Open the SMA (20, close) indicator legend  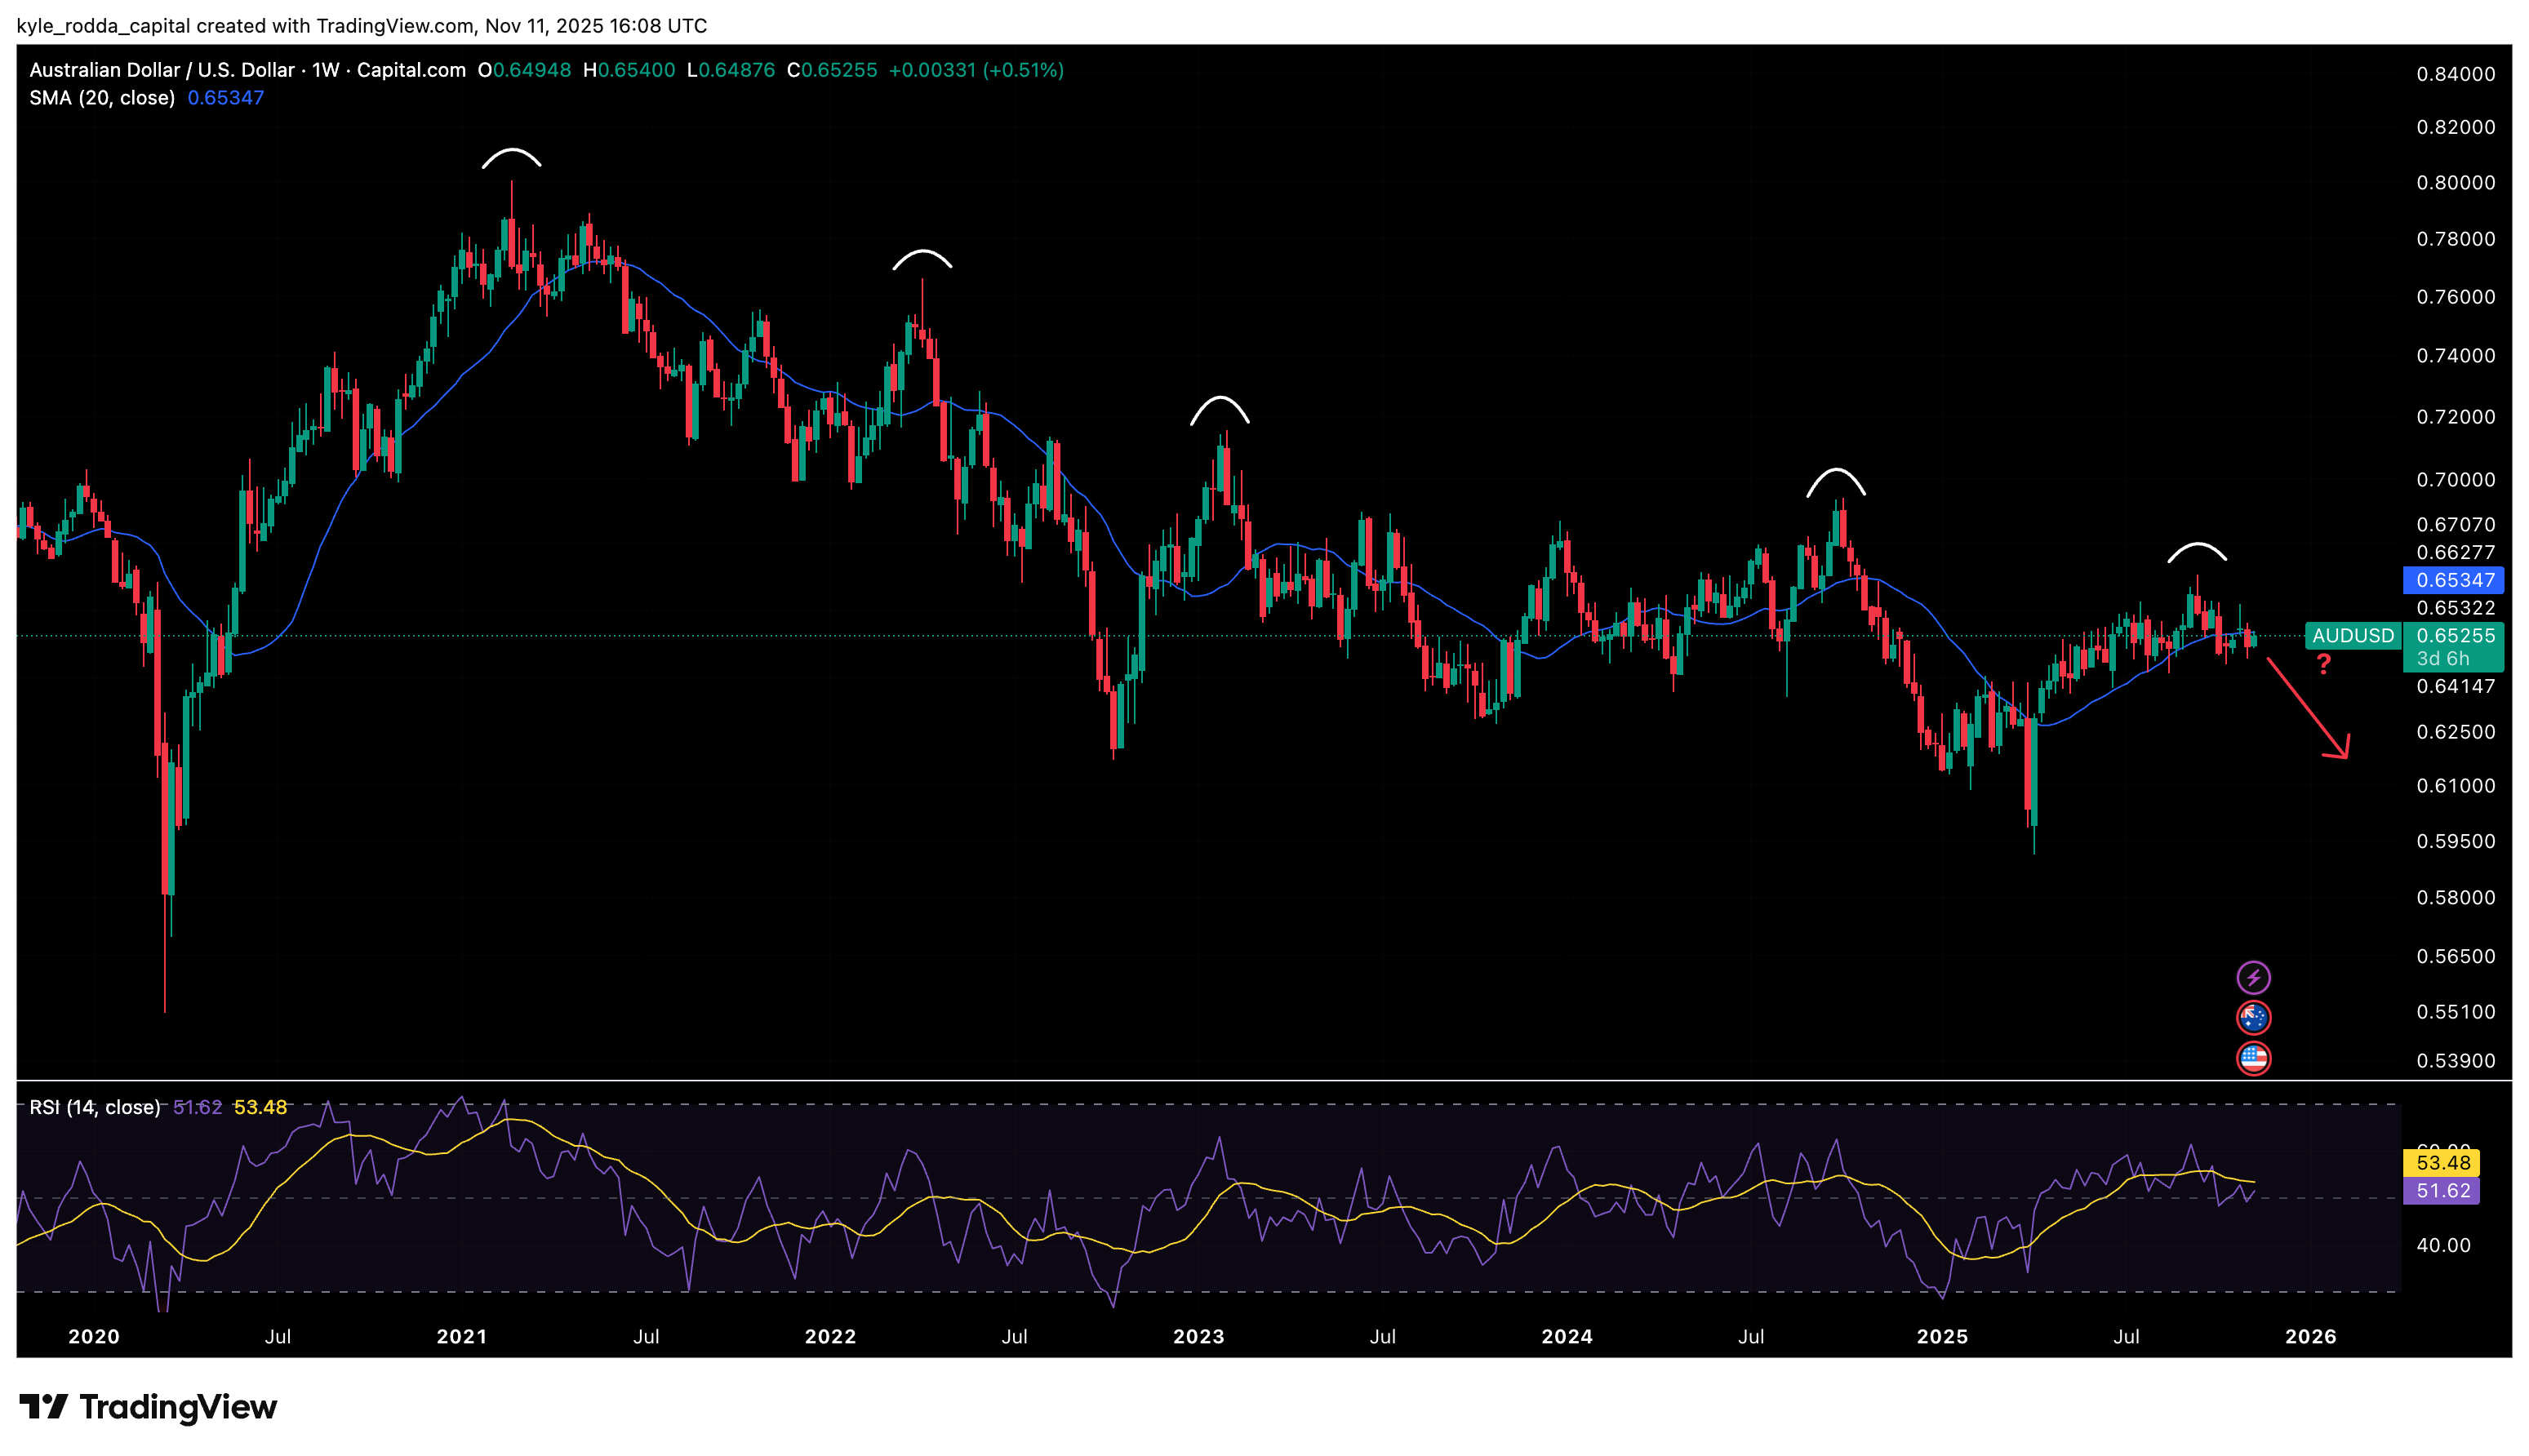pyautogui.click(x=102, y=98)
